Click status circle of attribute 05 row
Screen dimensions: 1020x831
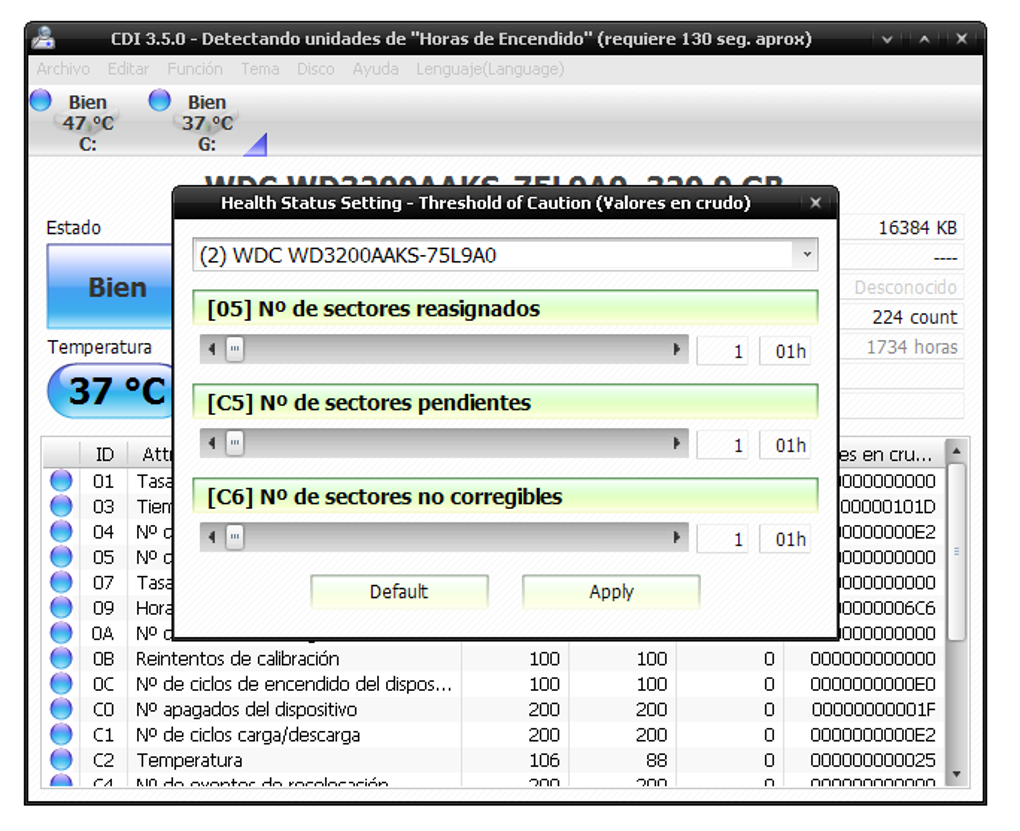[61, 556]
